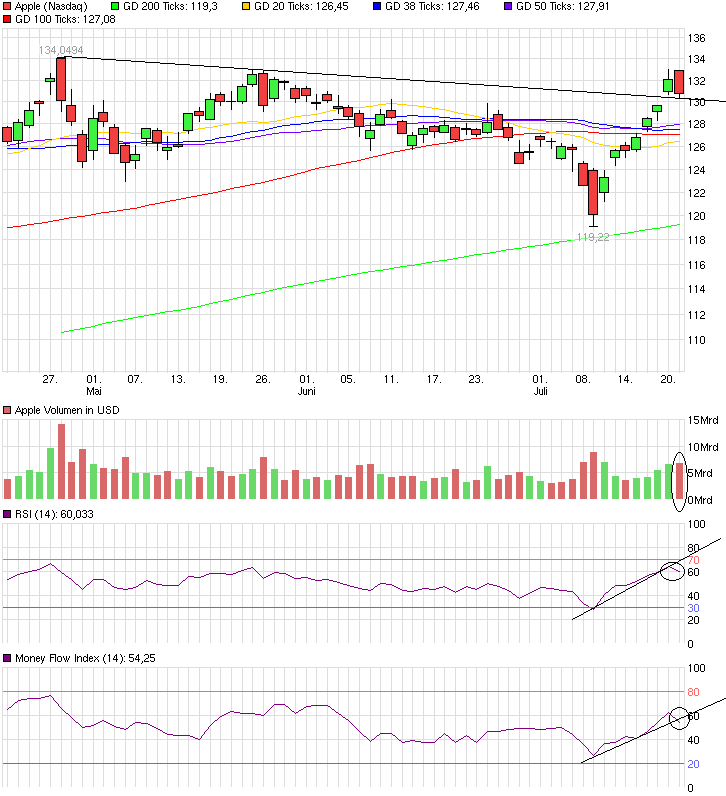Click the '27.' date axis label
The width and height of the screenshot is (726, 796).
(x=50, y=379)
